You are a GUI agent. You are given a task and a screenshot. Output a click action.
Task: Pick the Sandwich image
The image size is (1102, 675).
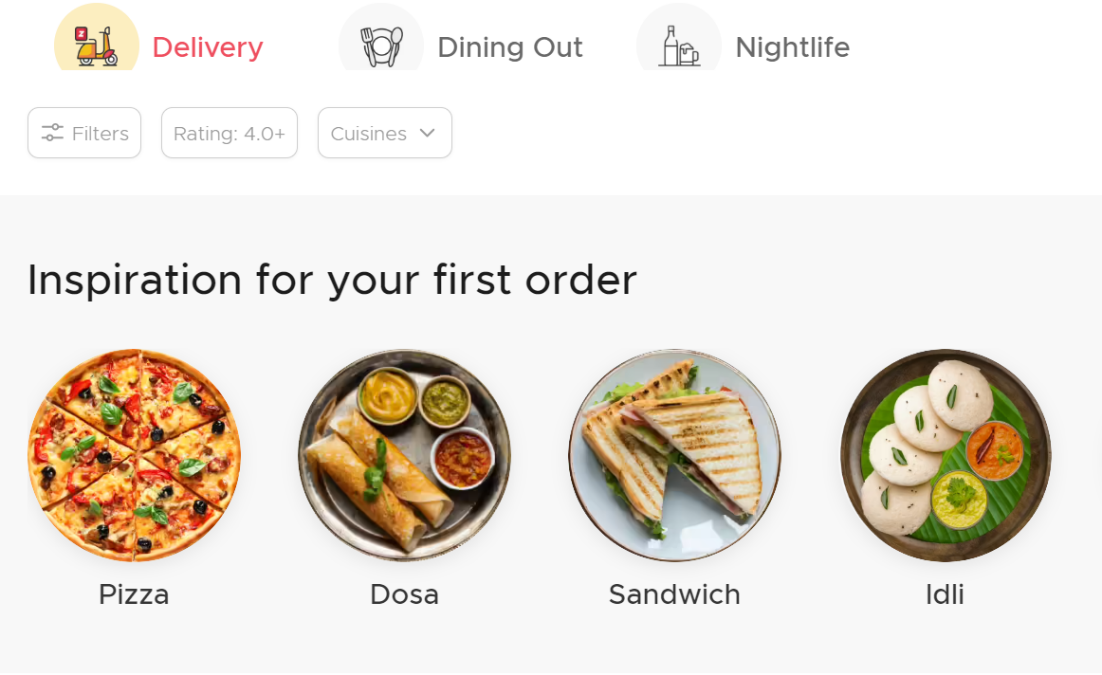click(x=675, y=455)
